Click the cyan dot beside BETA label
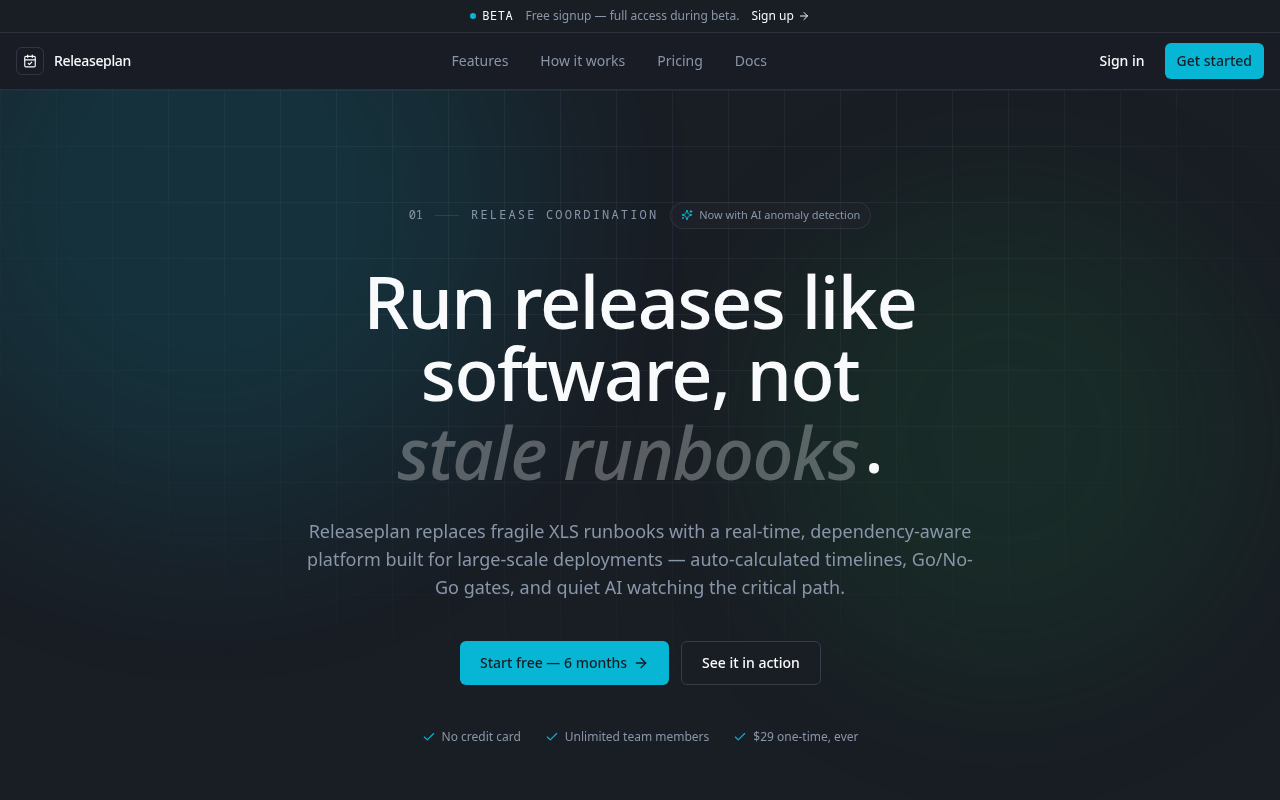 [473, 16]
